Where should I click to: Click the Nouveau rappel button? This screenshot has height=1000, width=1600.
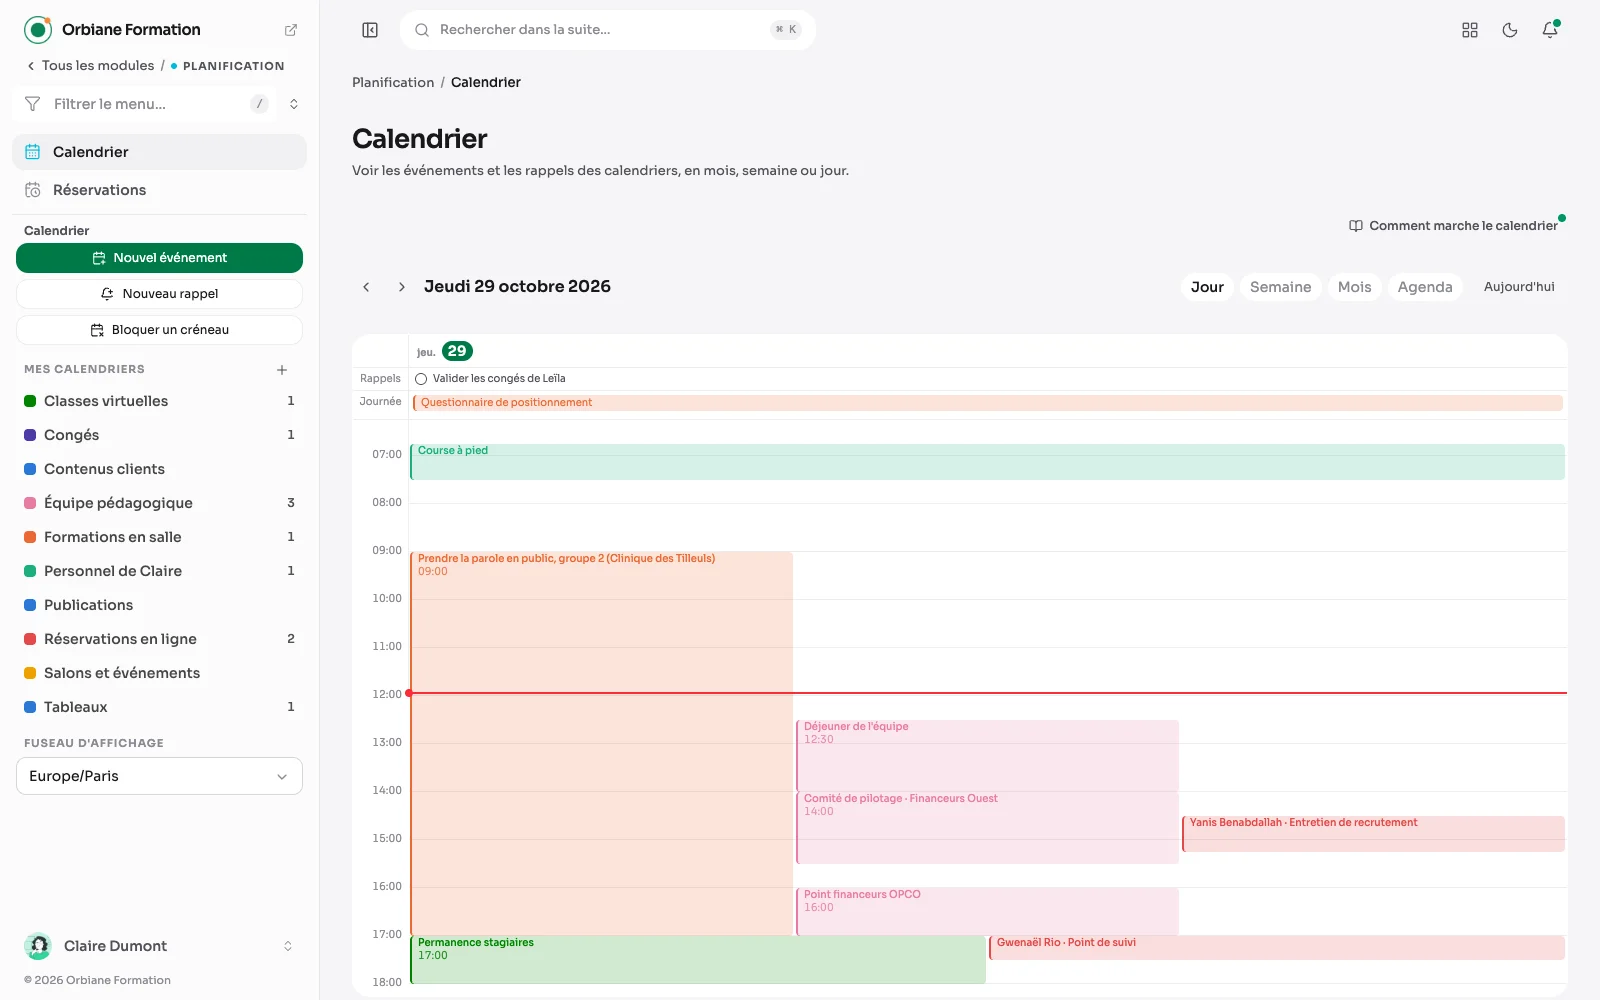tap(159, 294)
